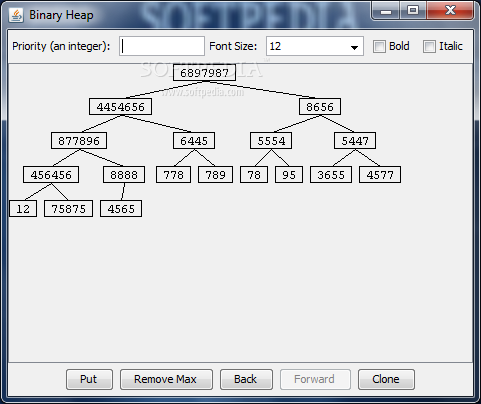Select heap node 456456

(x=51, y=175)
